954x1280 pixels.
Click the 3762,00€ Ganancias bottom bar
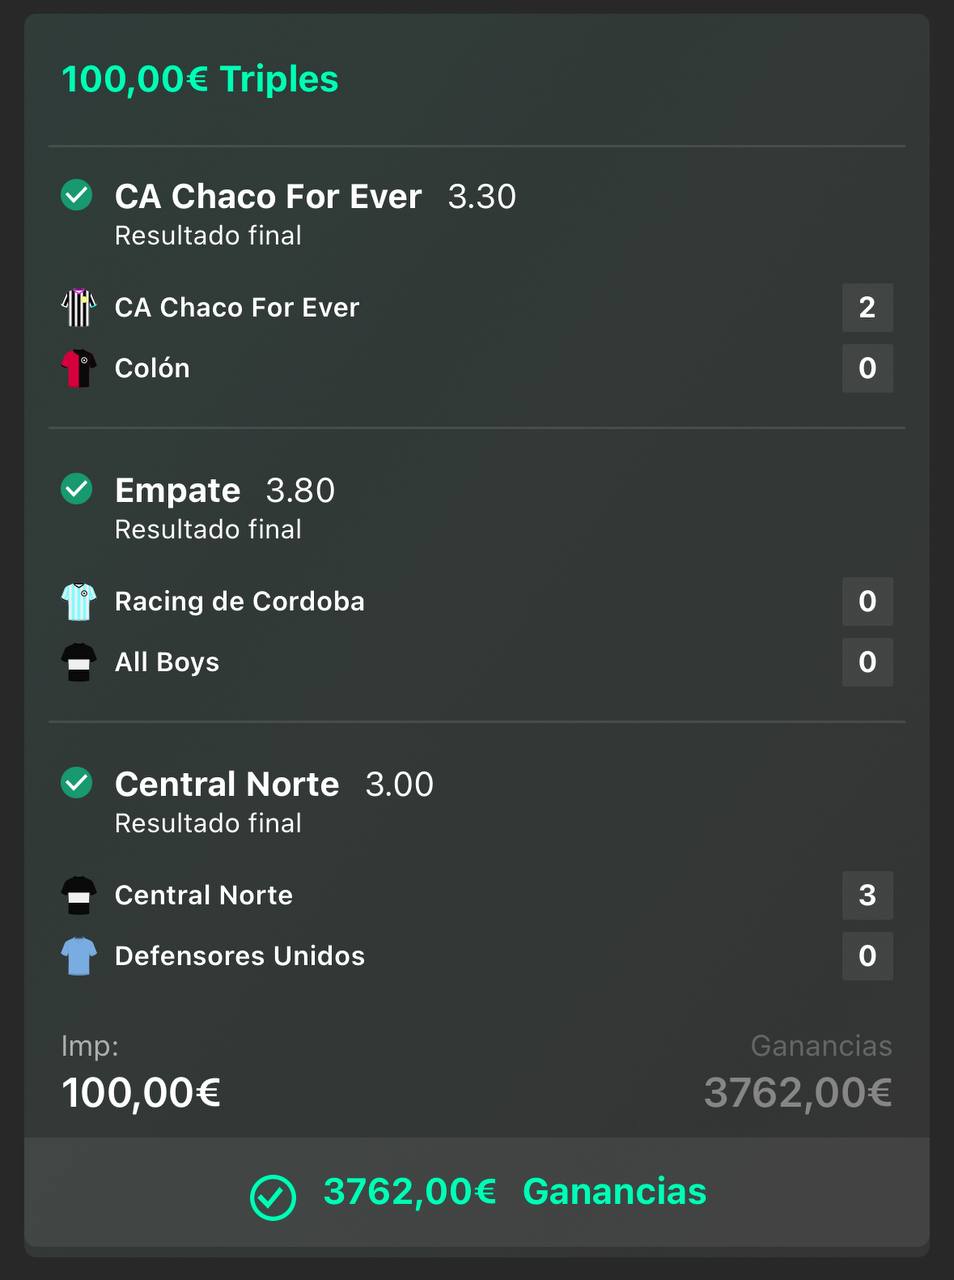pyautogui.click(x=477, y=1192)
